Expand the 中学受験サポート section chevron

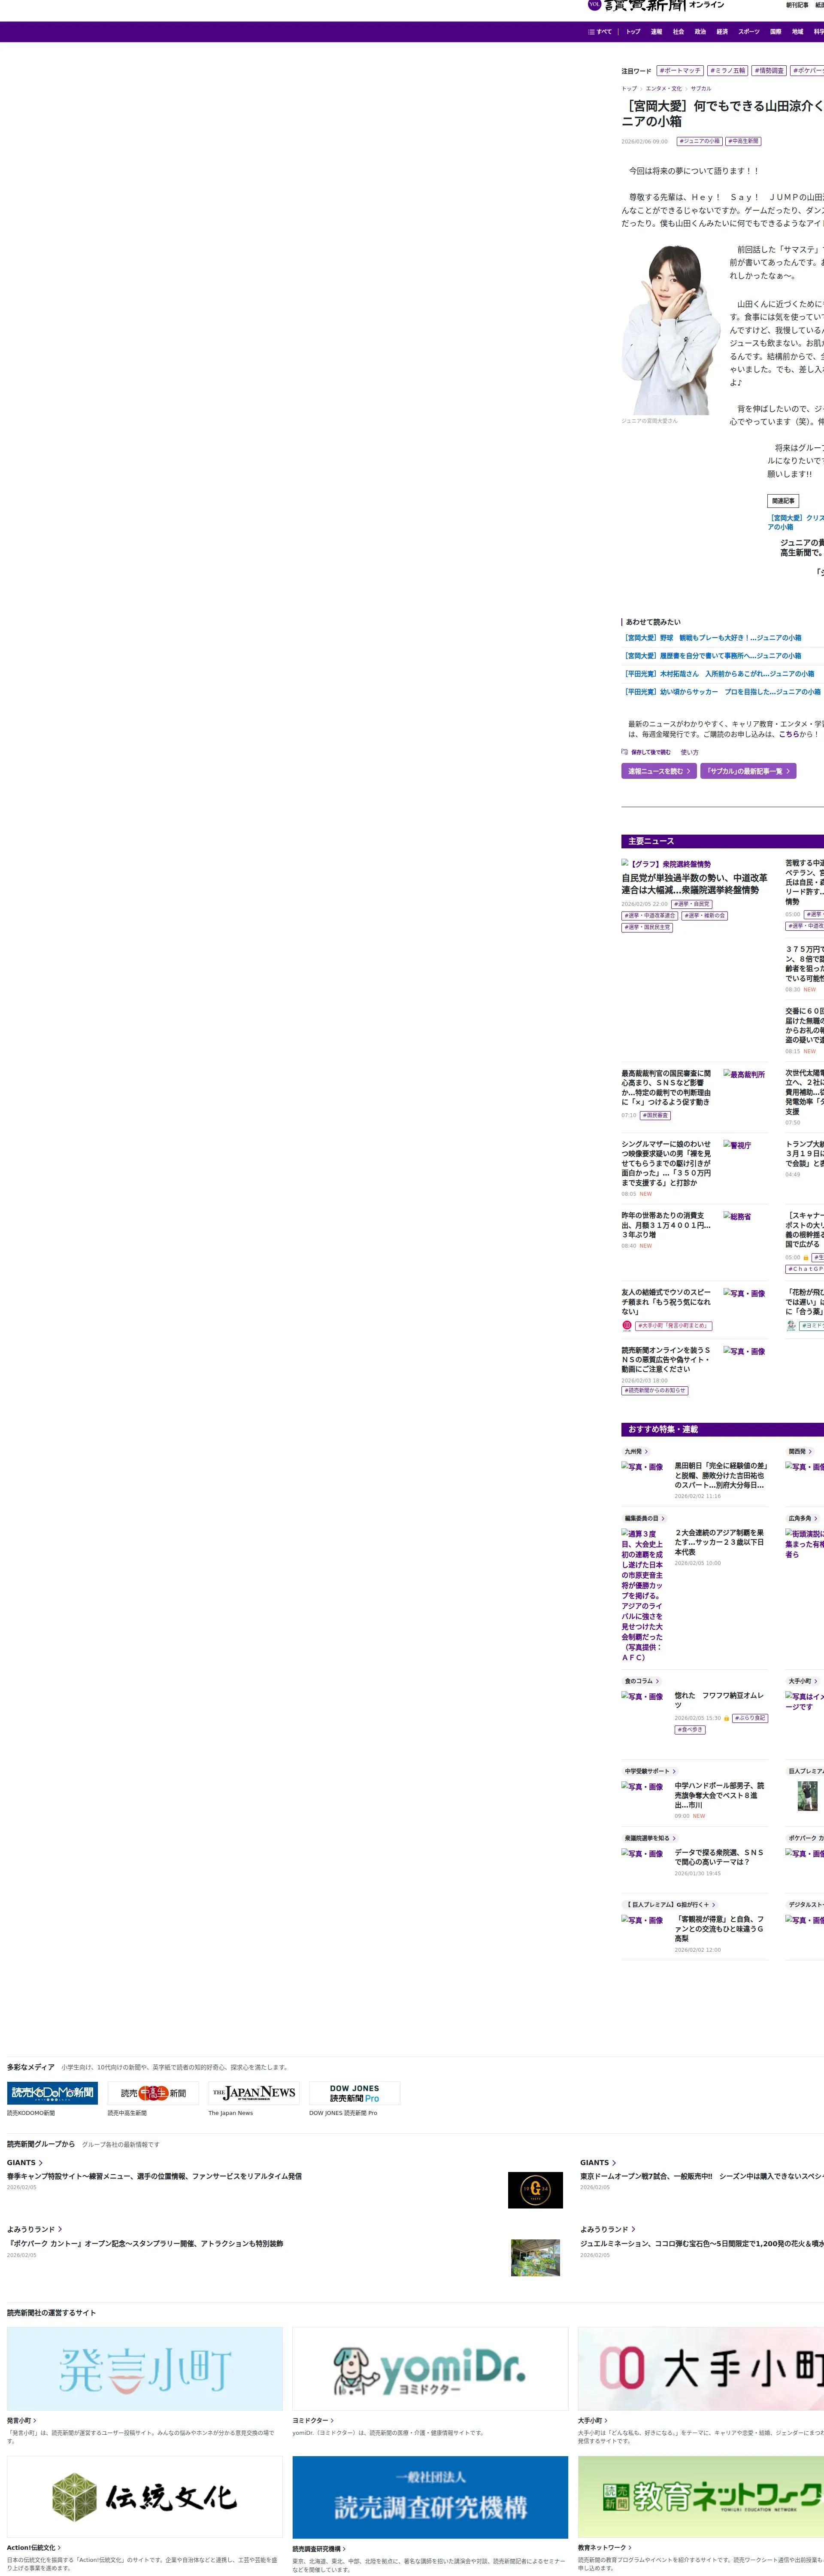coord(674,1771)
